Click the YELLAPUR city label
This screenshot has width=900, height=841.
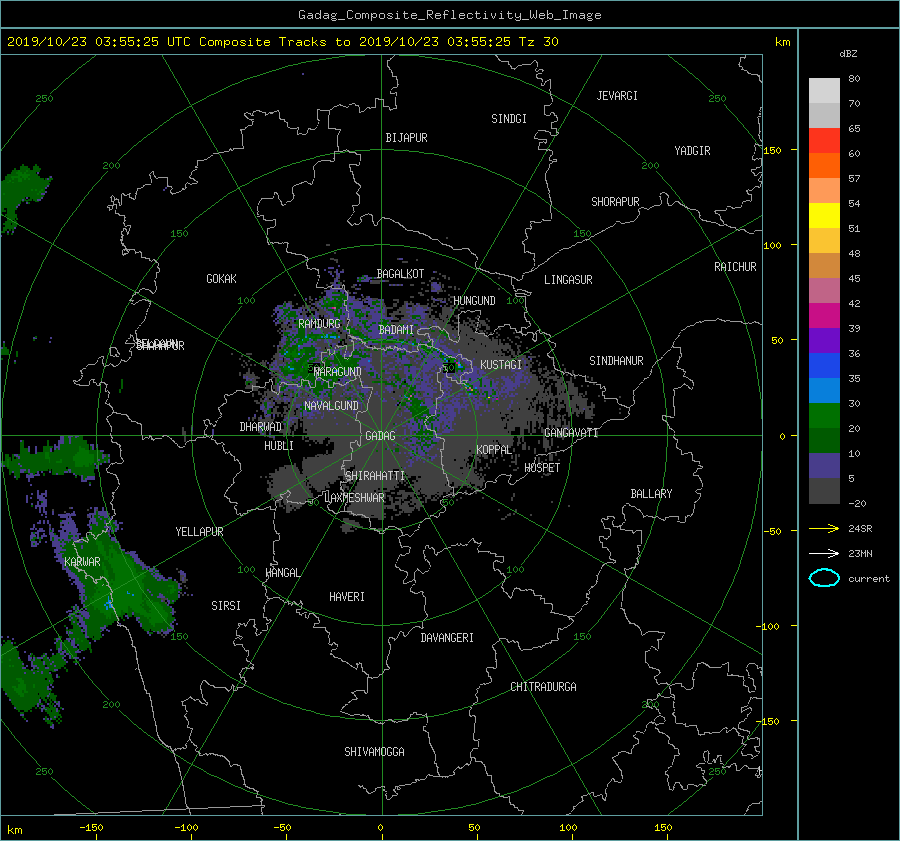pyautogui.click(x=199, y=532)
